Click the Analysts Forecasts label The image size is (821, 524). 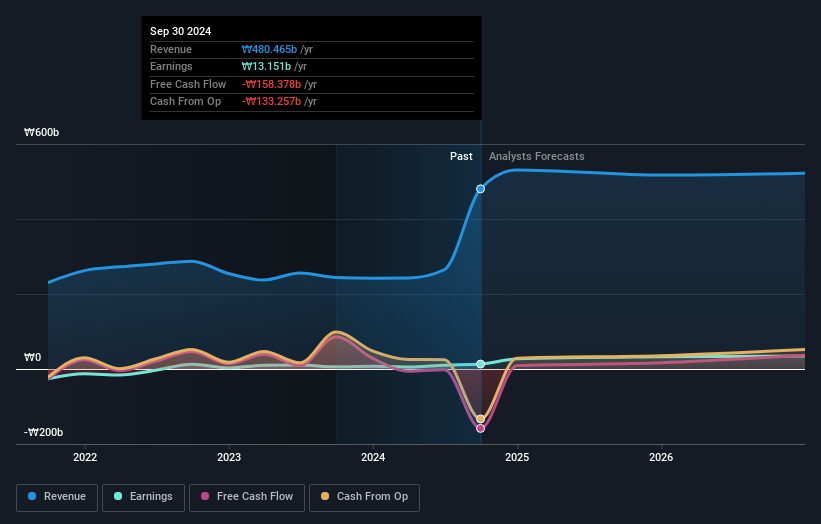click(x=537, y=157)
